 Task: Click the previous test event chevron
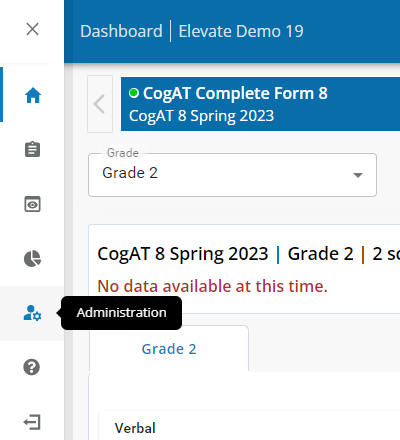pyautogui.click(x=100, y=104)
